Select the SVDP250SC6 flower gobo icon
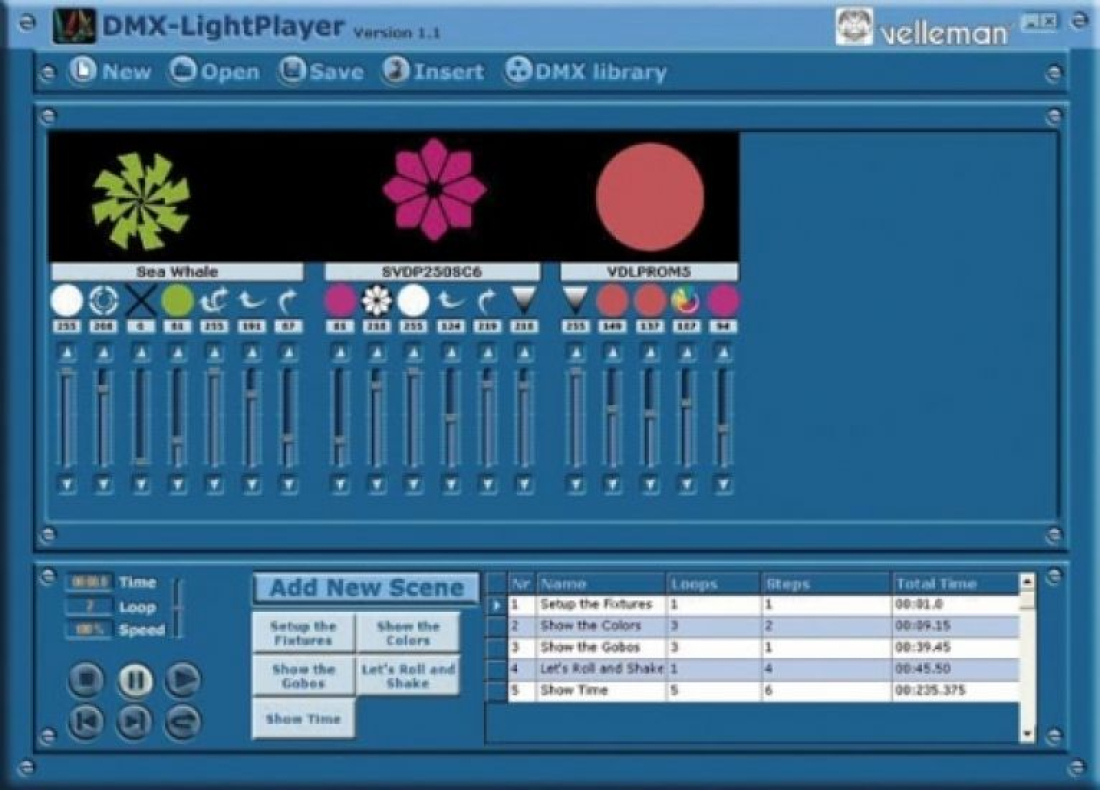The image size is (1100, 790). pyautogui.click(x=377, y=301)
